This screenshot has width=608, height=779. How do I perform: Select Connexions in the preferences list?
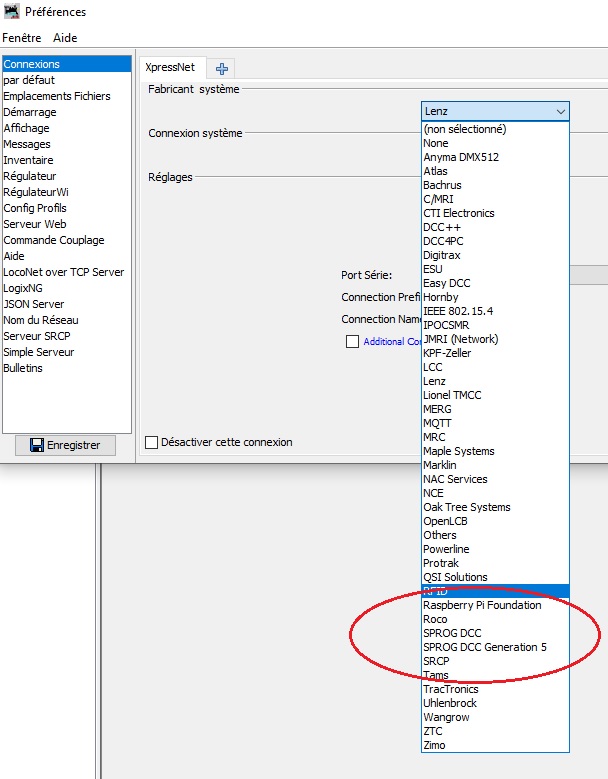(x=67, y=64)
